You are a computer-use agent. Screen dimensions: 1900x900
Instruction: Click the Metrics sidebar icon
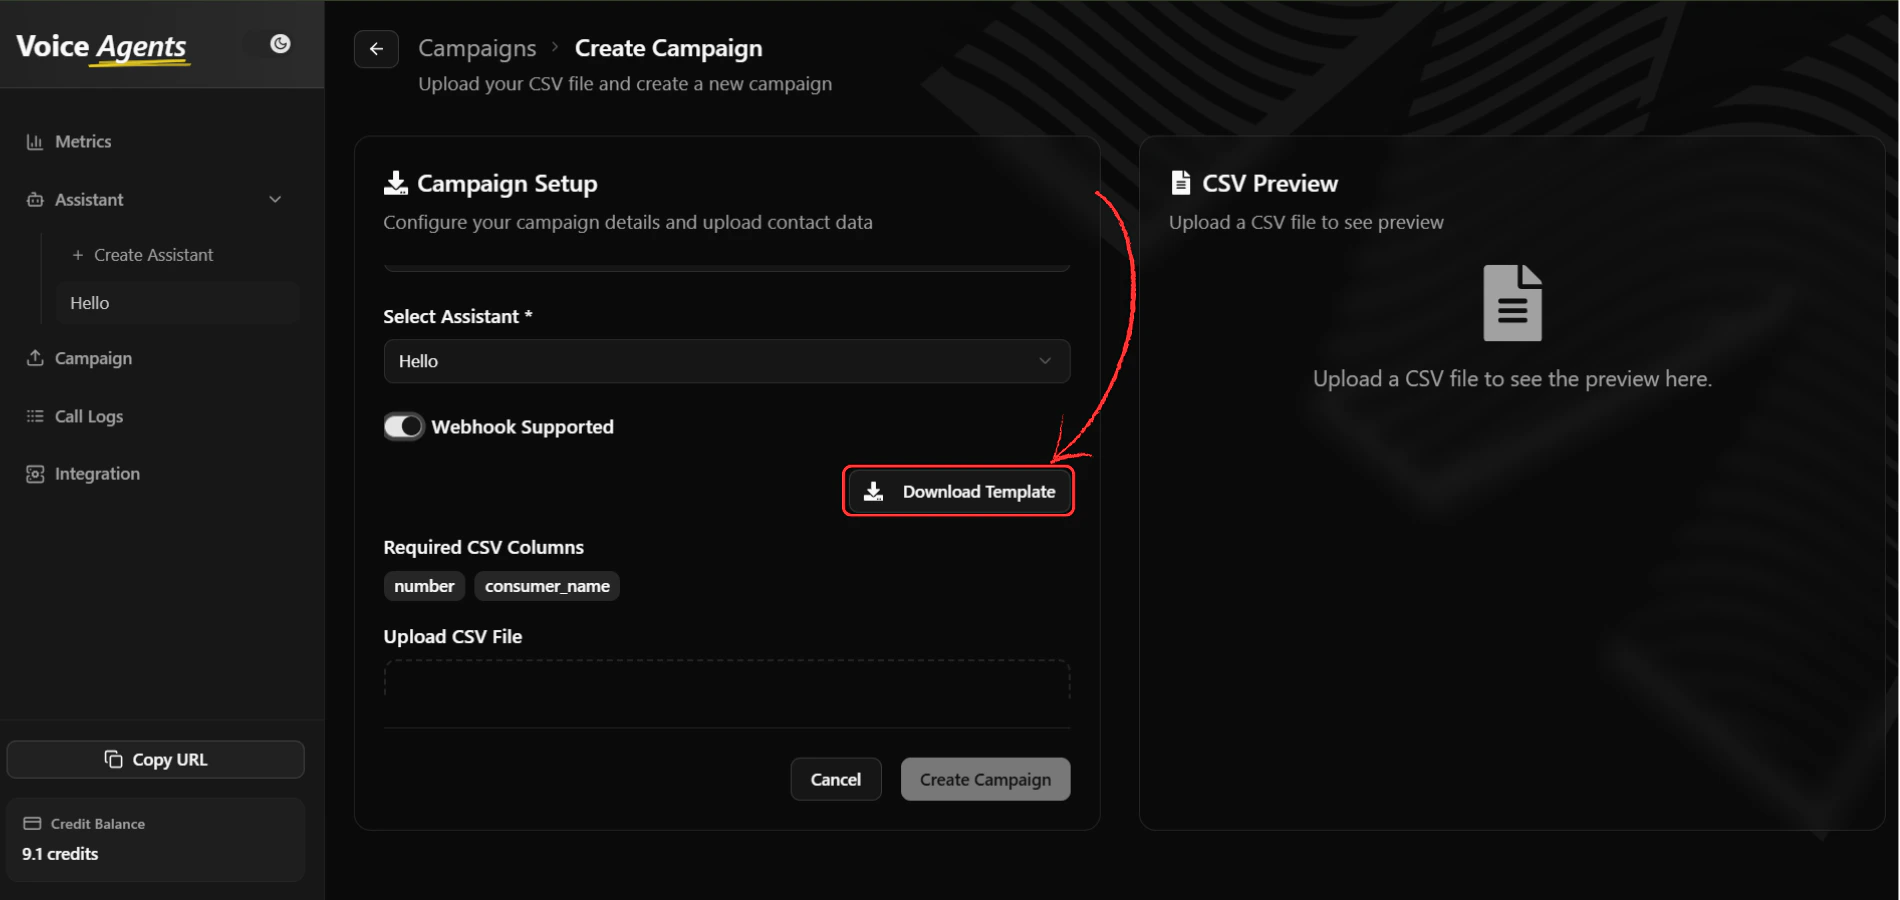coord(33,141)
